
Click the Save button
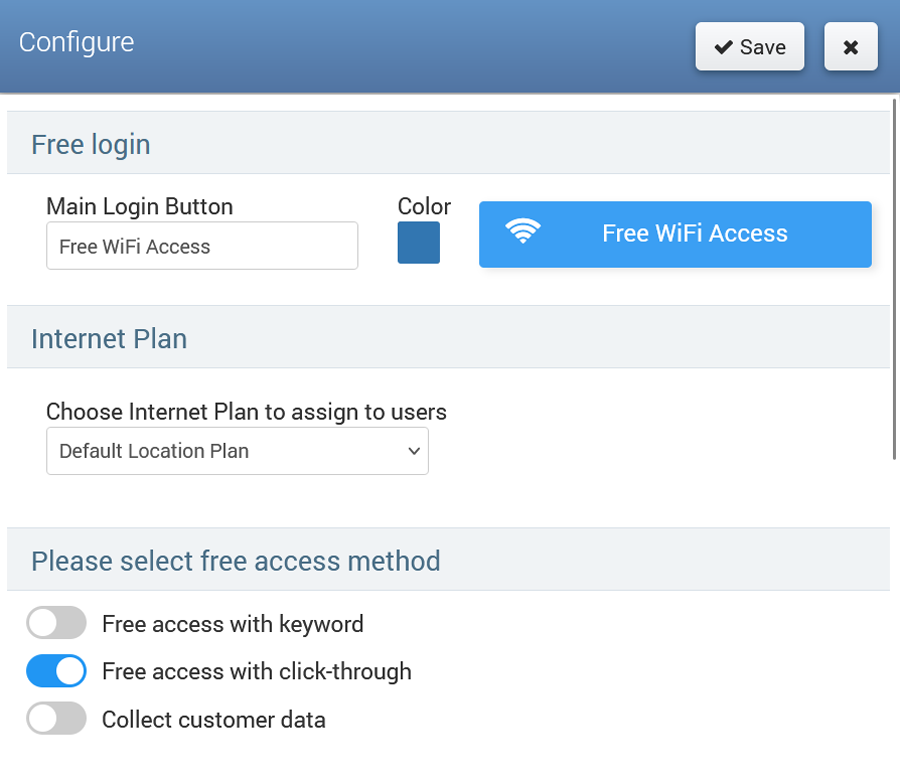click(x=750, y=47)
